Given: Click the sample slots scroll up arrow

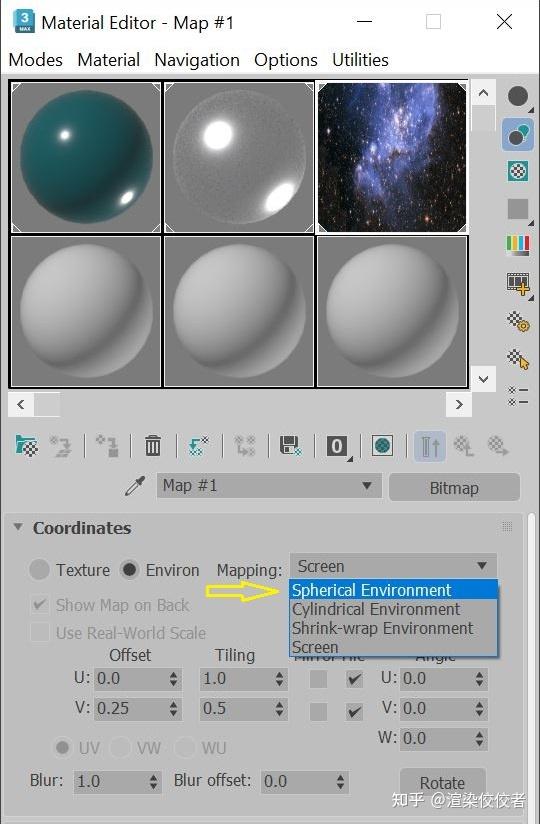Looking at the screenshot, I should pyautogui.click(x=483, y=94).
